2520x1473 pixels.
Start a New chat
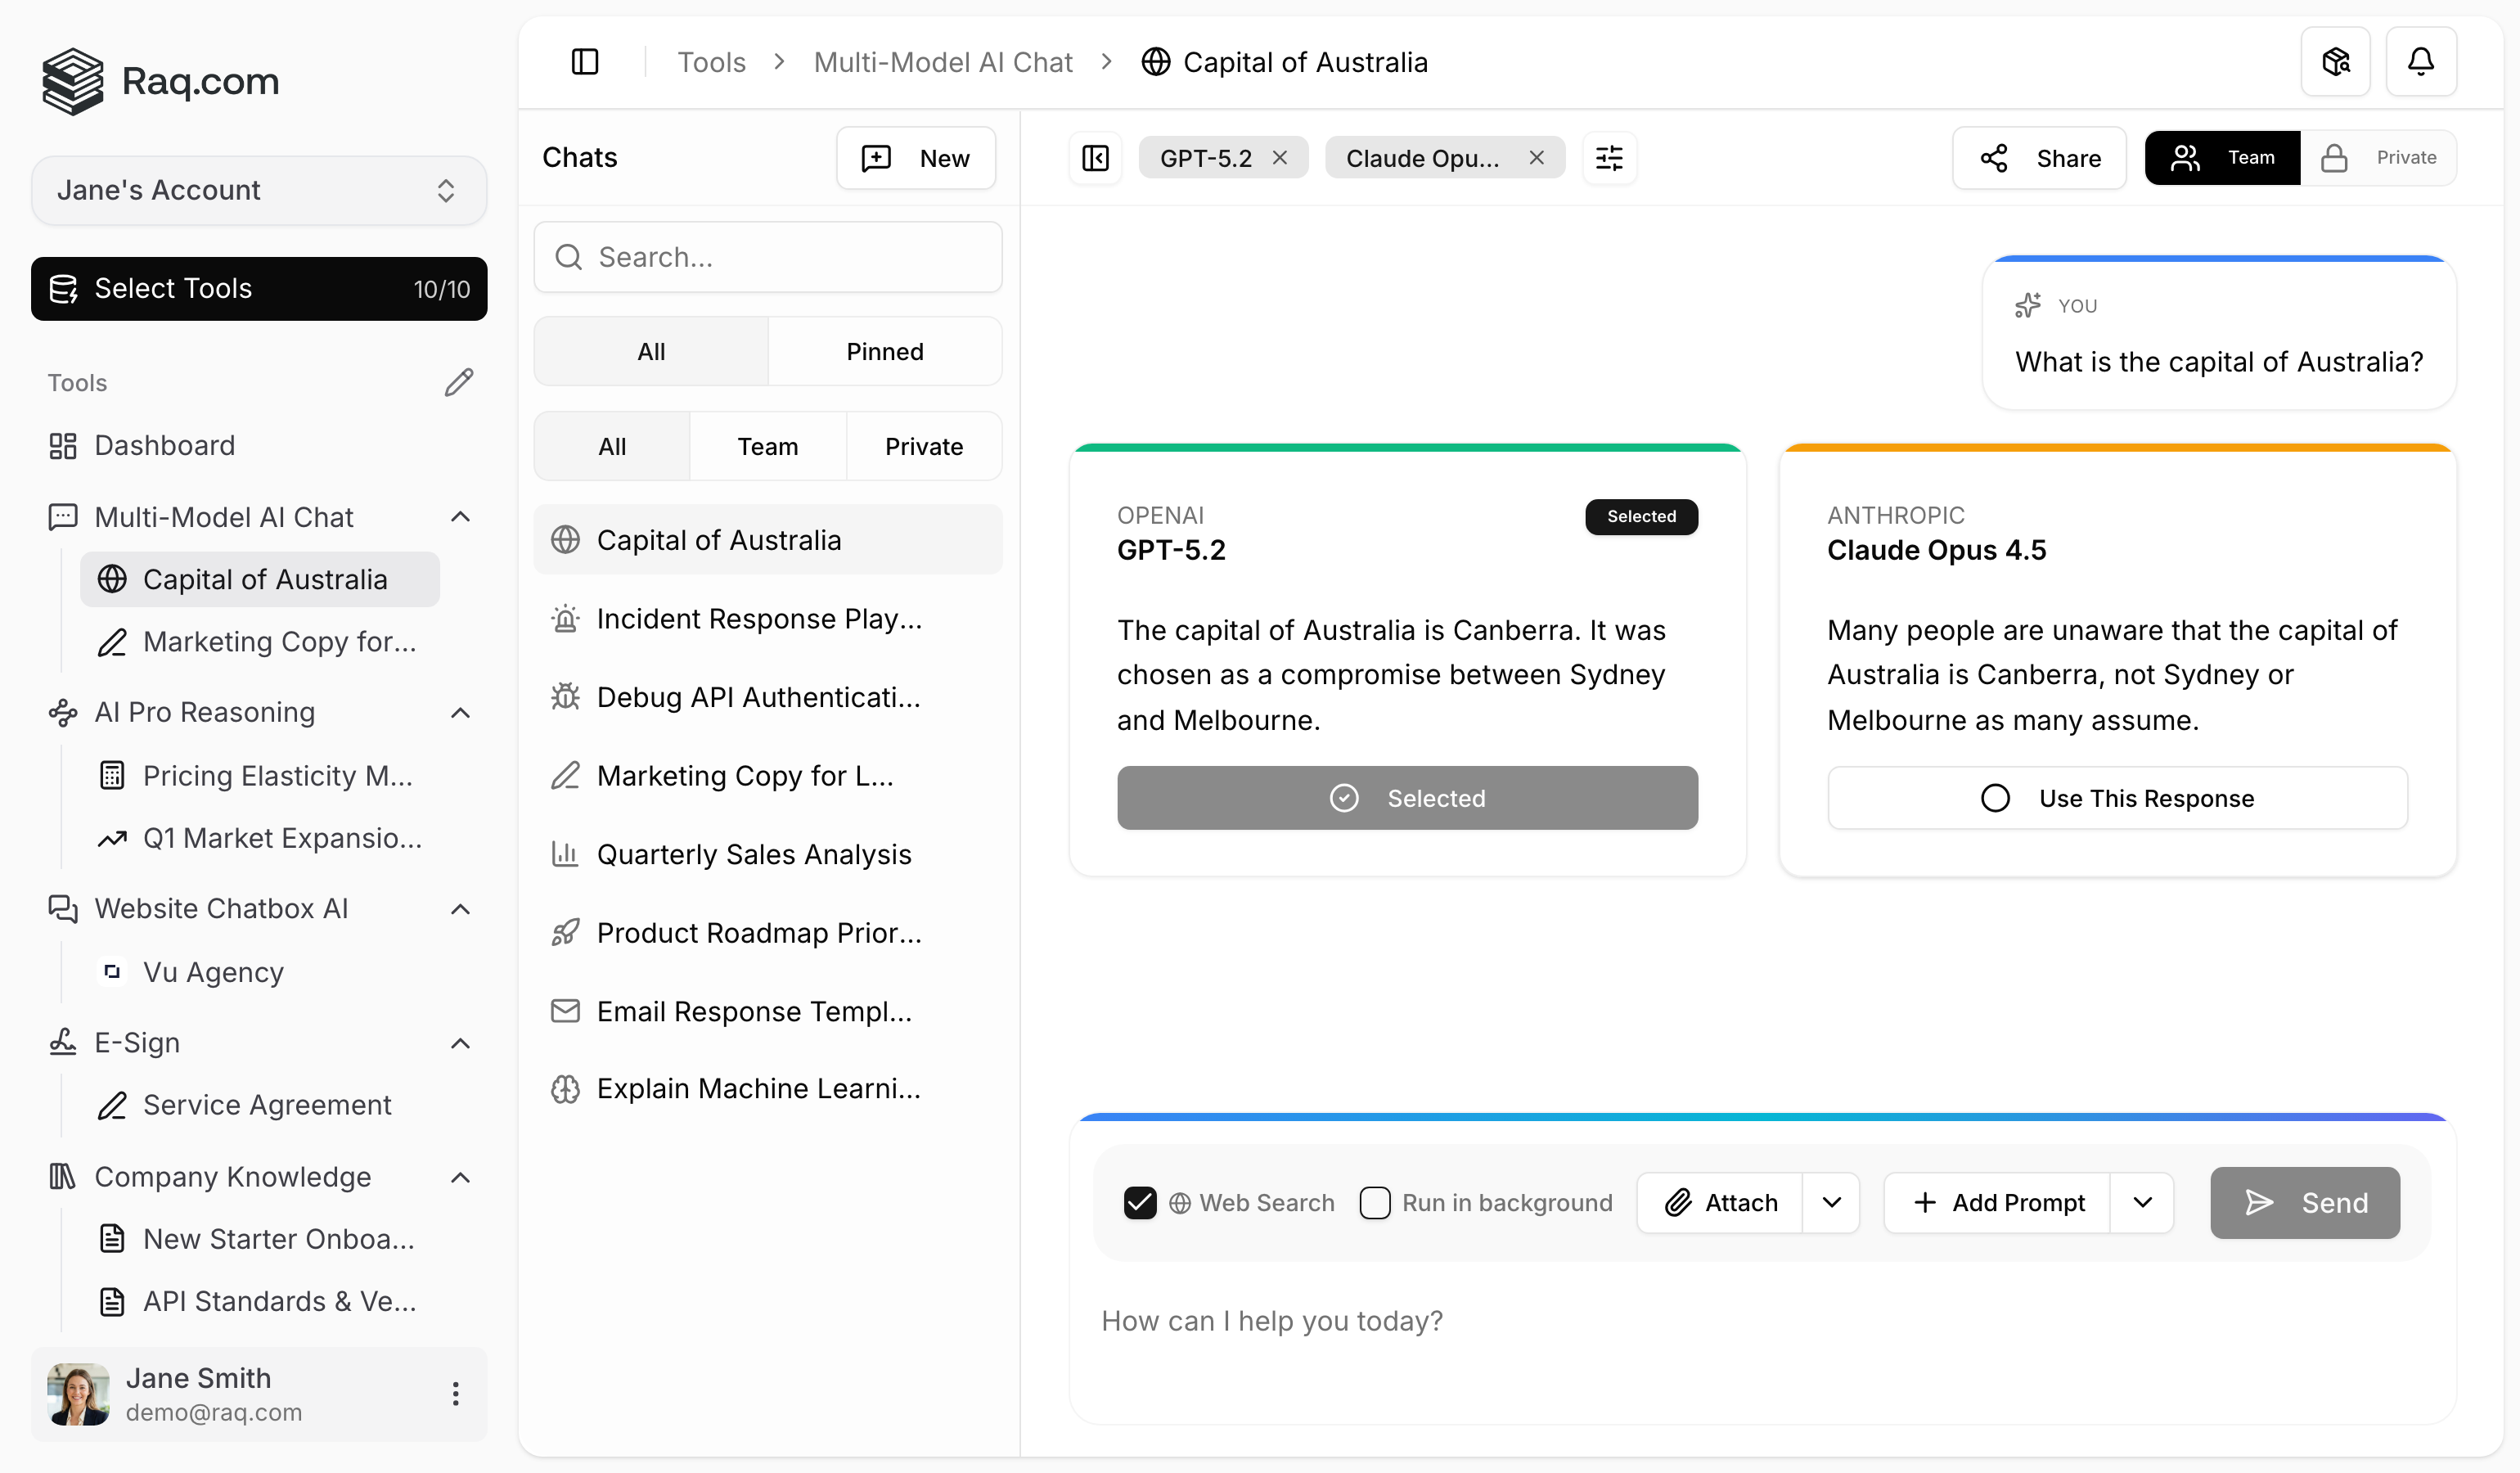click(915, 158)
